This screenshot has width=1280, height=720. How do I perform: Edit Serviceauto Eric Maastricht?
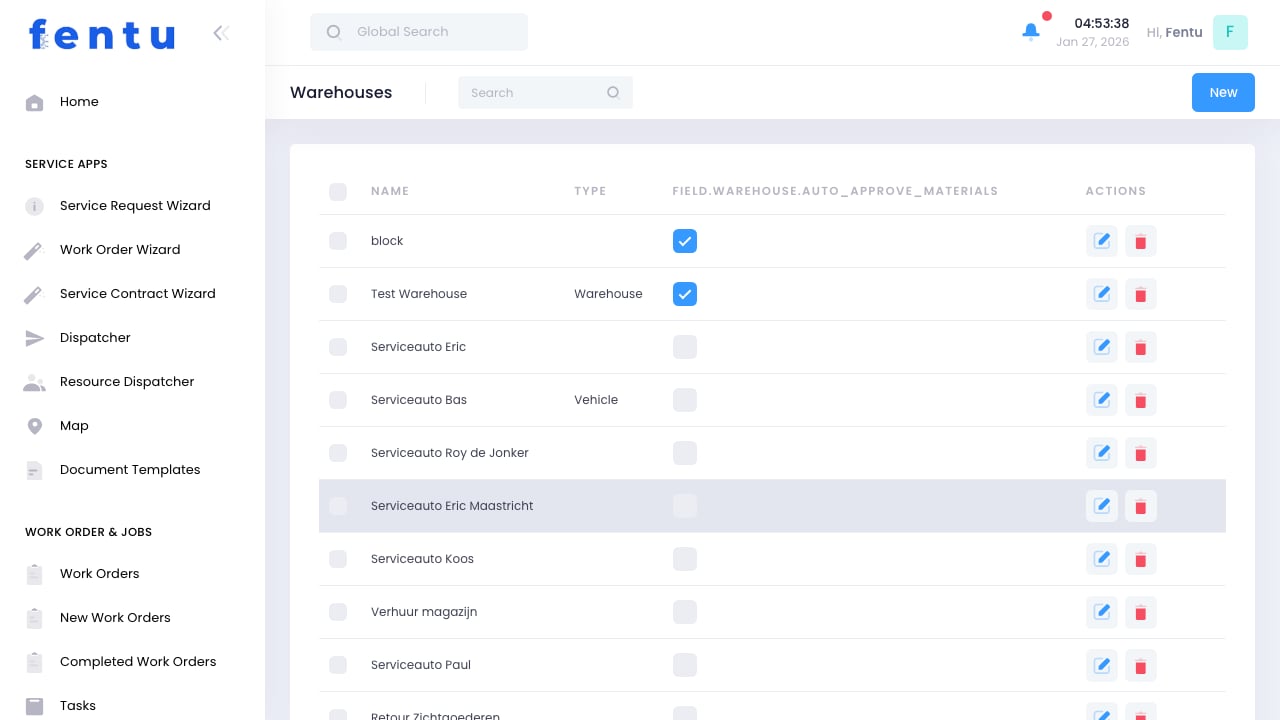click(x=1102, y=506)
